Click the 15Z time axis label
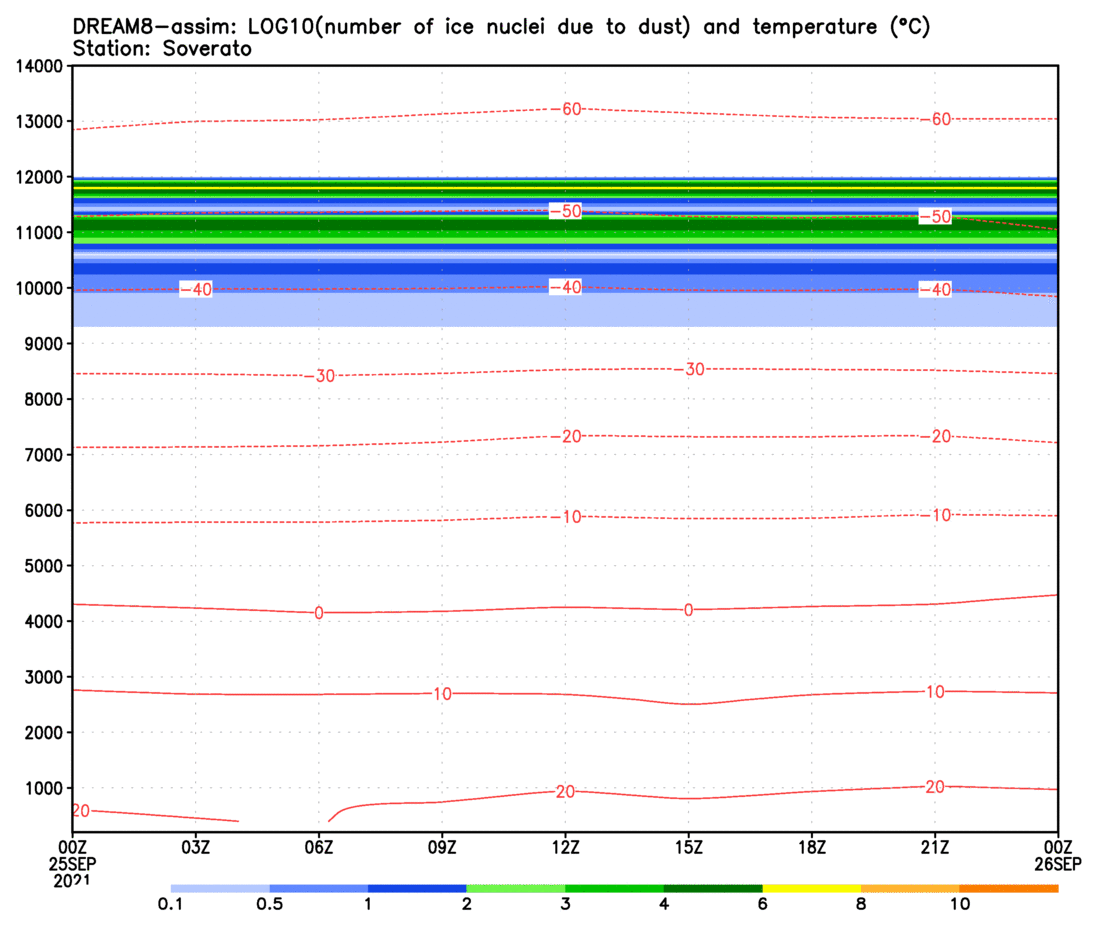 click(x=688, y=848)
